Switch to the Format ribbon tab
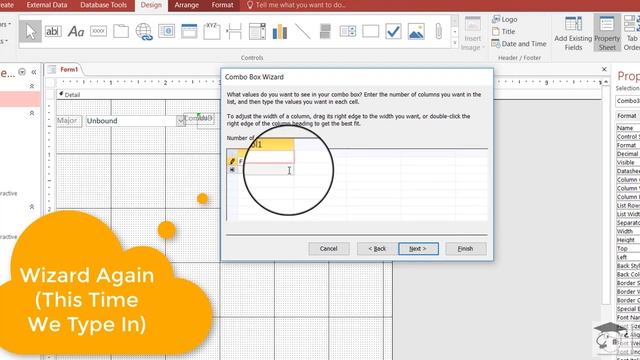 click(x=222, y=5)
